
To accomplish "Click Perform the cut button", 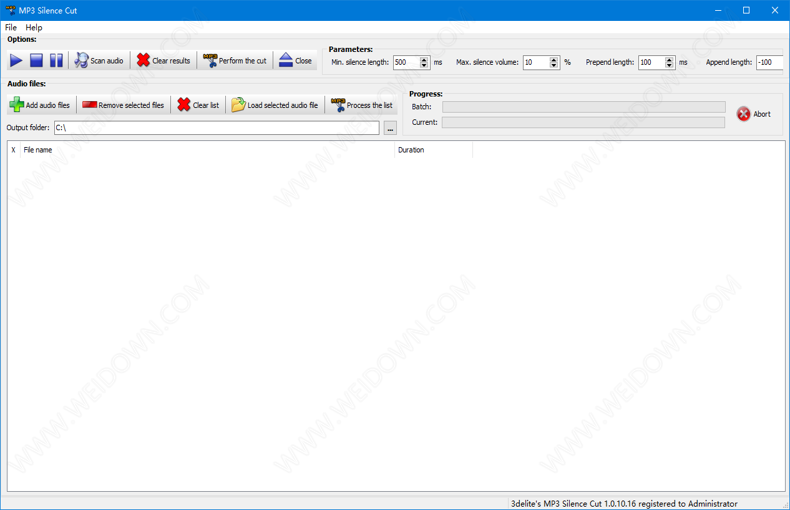I will [235, 60].
